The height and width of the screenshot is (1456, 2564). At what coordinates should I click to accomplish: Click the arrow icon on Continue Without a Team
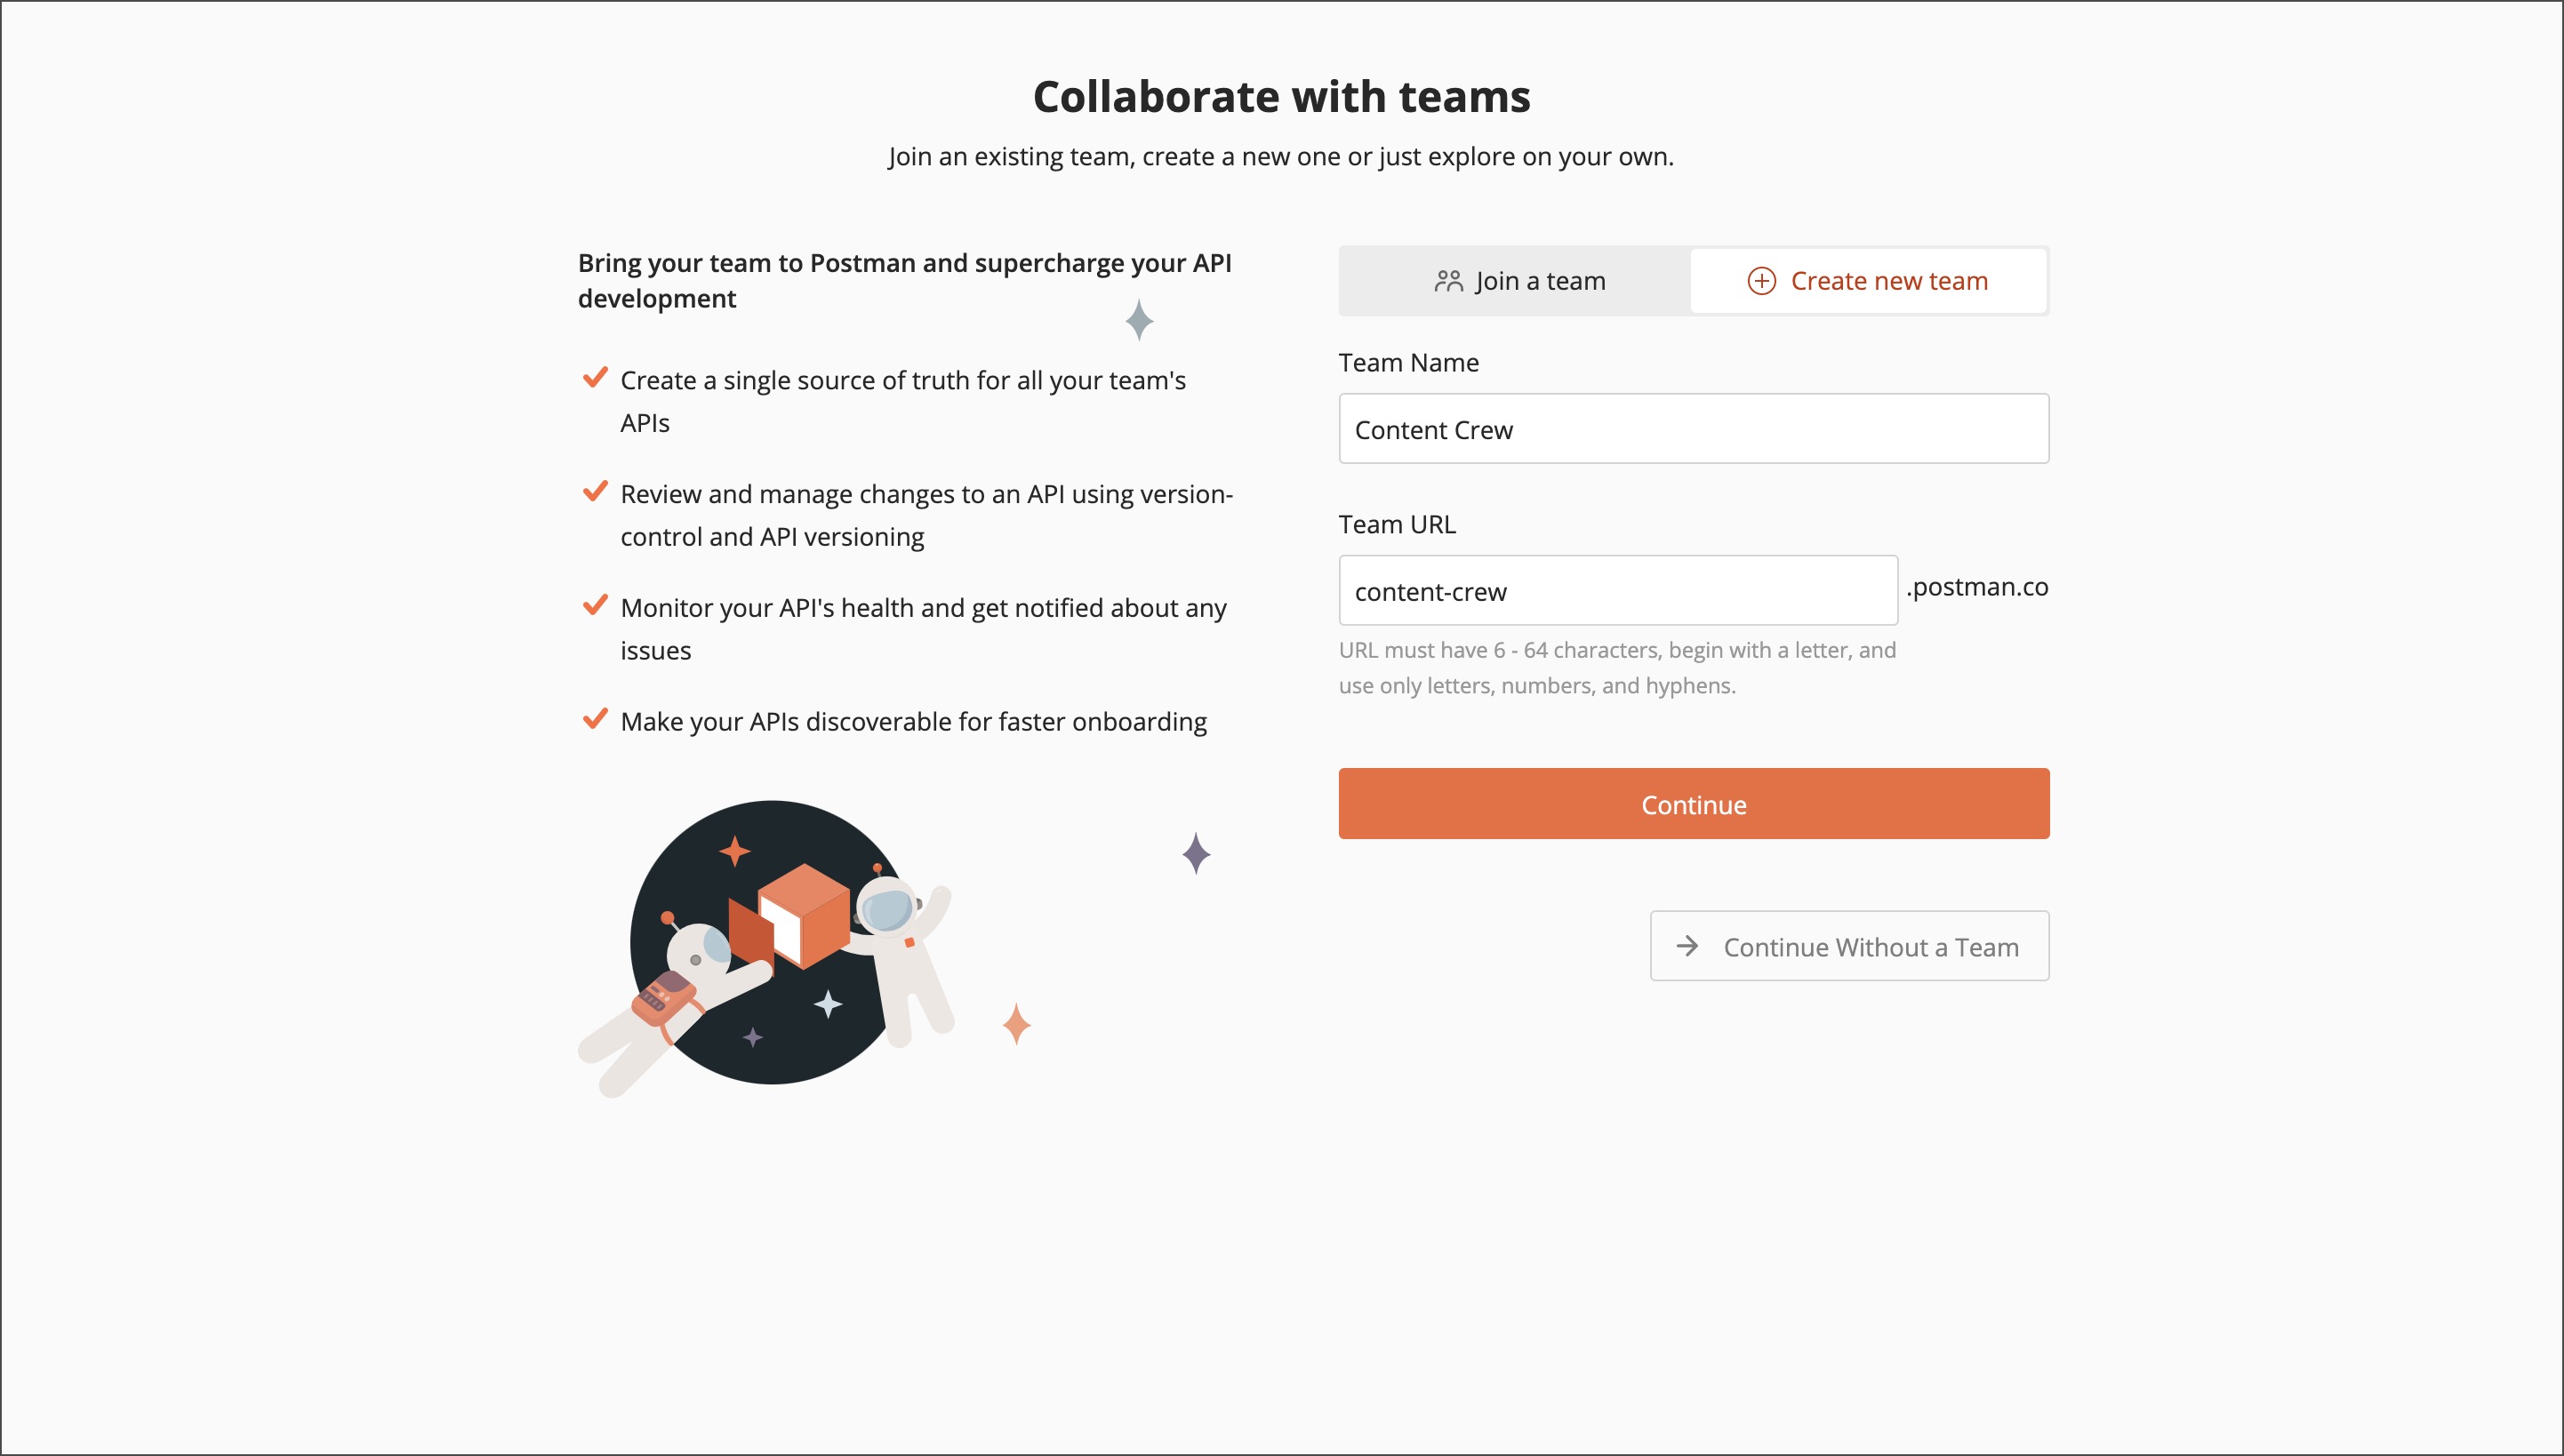click(1687, 946)
